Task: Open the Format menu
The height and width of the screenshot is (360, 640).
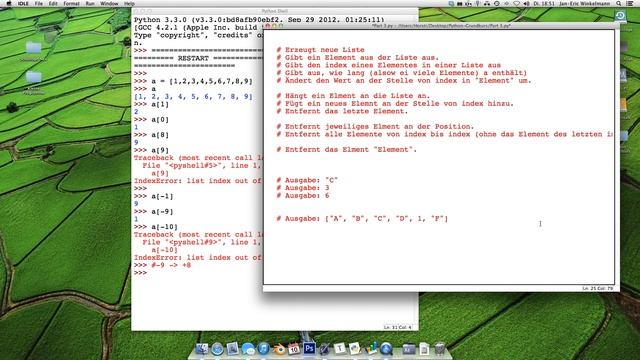Action: click(x=71, y=3)
